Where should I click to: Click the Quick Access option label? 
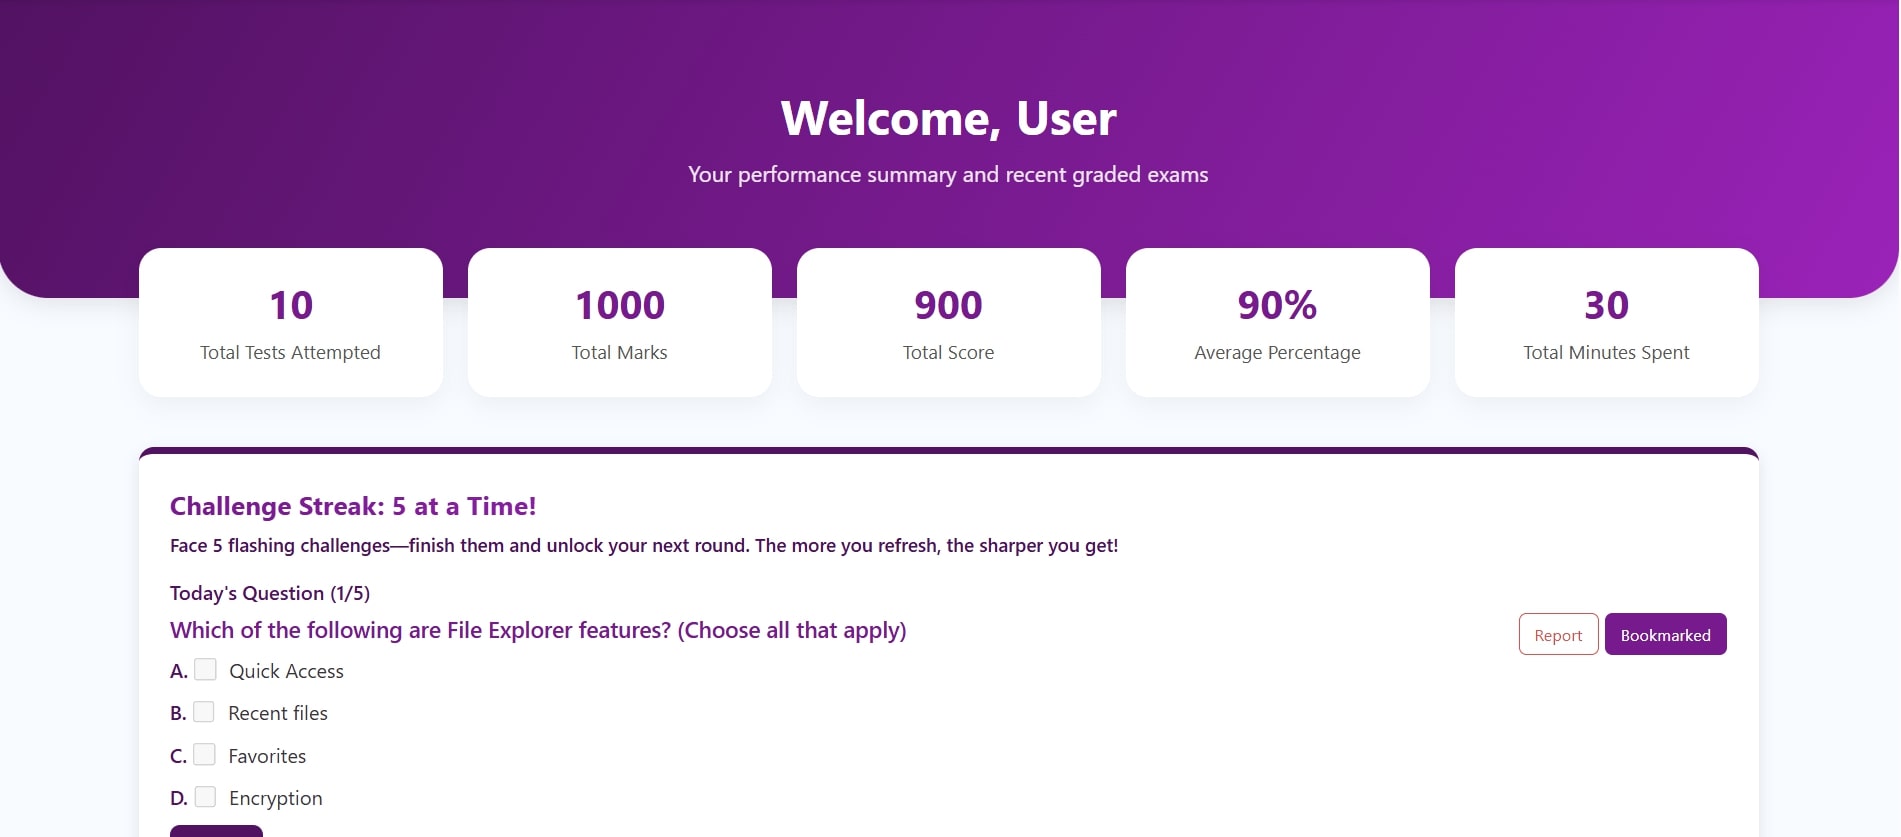click(286, 671)
